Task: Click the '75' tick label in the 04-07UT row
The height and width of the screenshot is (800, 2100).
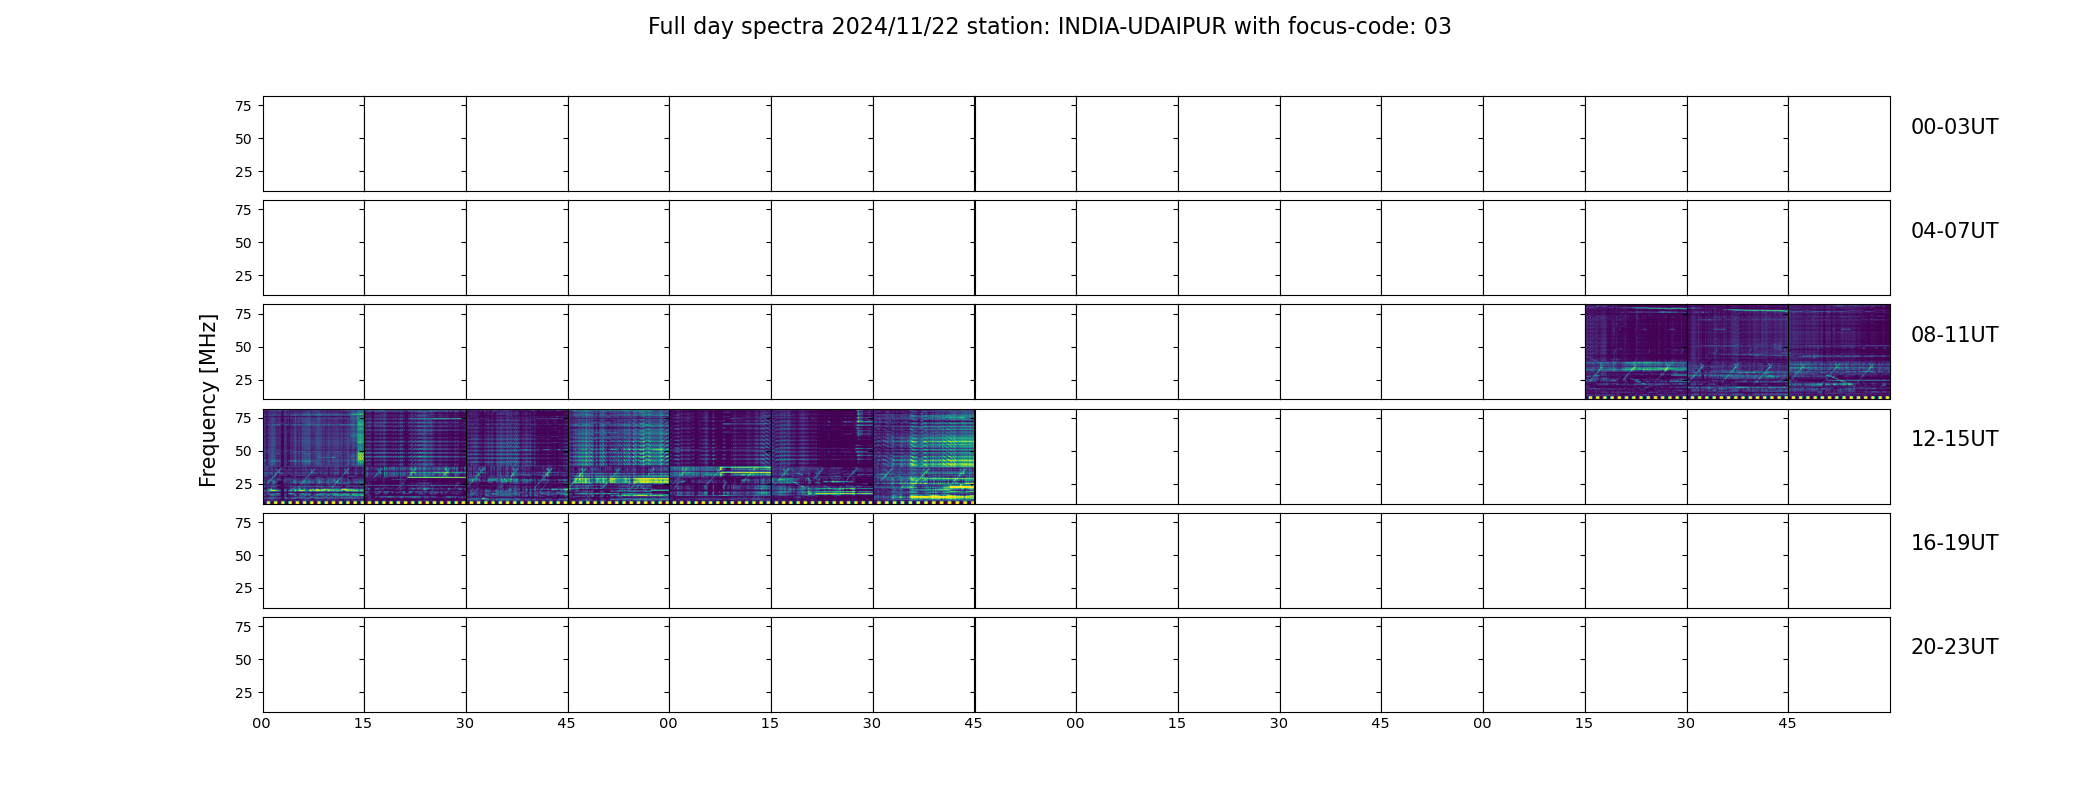Action: pyautogui.click(x=243, y=210)
